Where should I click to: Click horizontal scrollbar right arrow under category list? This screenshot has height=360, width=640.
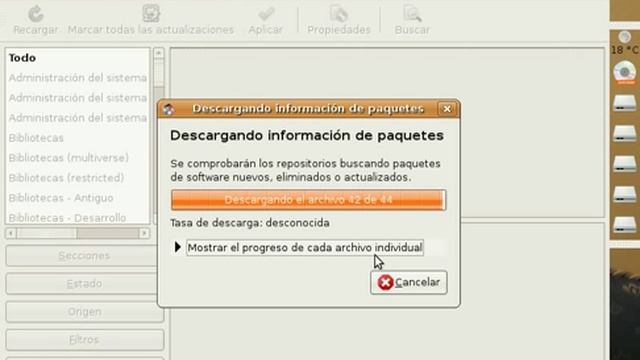click(144, 233)
